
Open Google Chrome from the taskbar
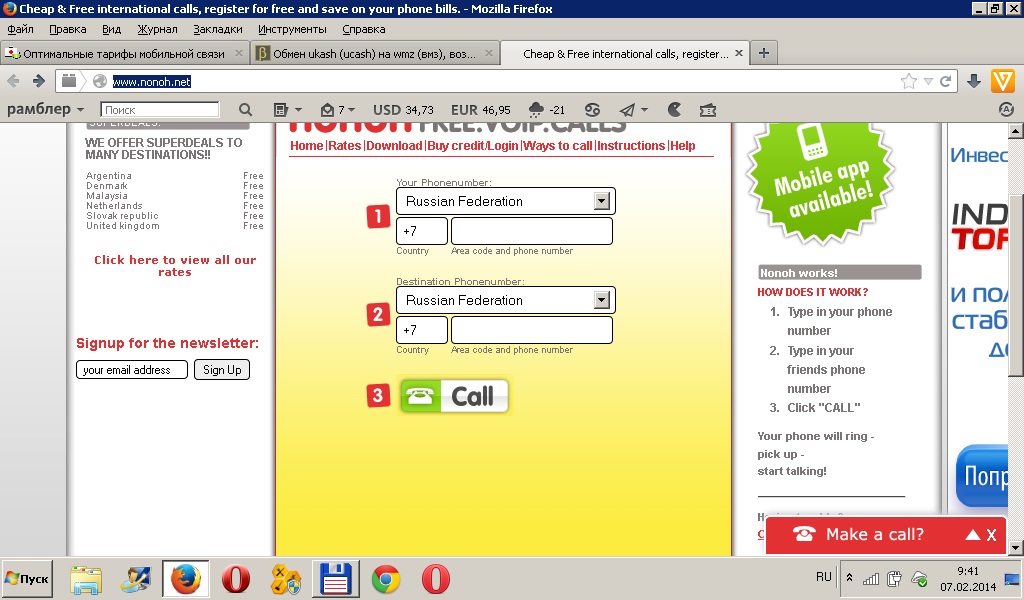(x=386, y=579)
